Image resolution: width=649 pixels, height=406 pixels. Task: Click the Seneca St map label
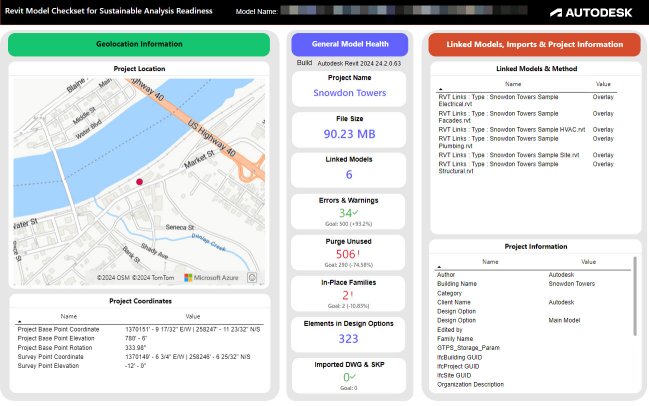point(180,228)
